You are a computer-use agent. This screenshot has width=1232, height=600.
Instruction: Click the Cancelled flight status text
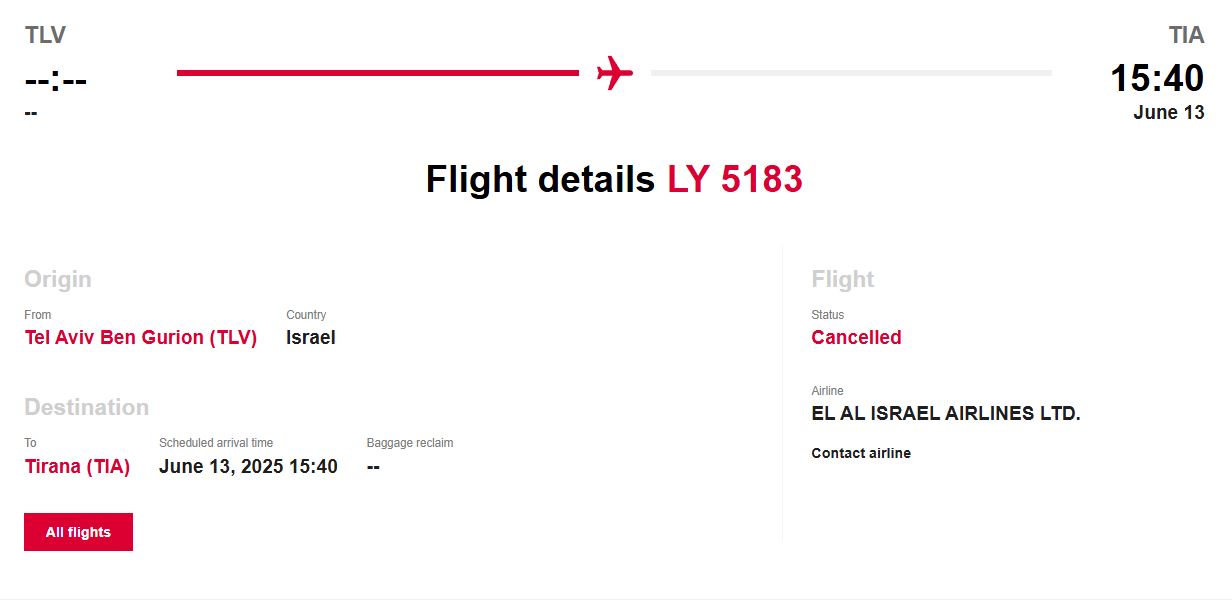click(x=856, y=338)
